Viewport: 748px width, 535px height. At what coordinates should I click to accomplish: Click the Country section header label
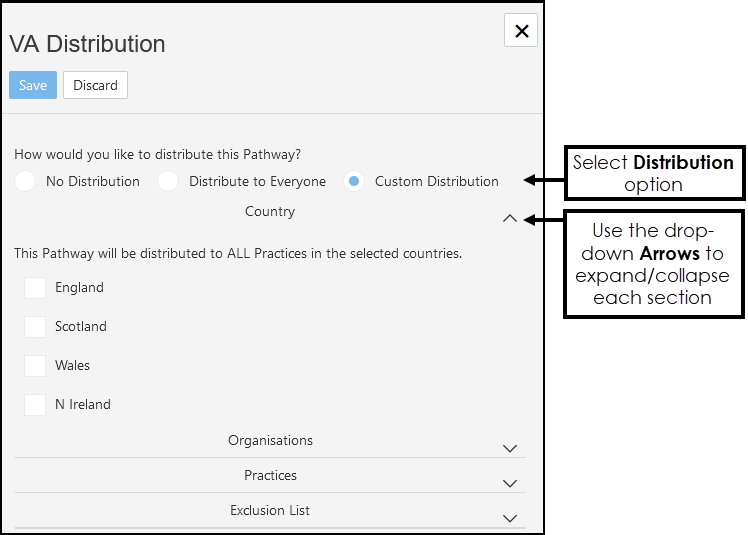(270, 211)
